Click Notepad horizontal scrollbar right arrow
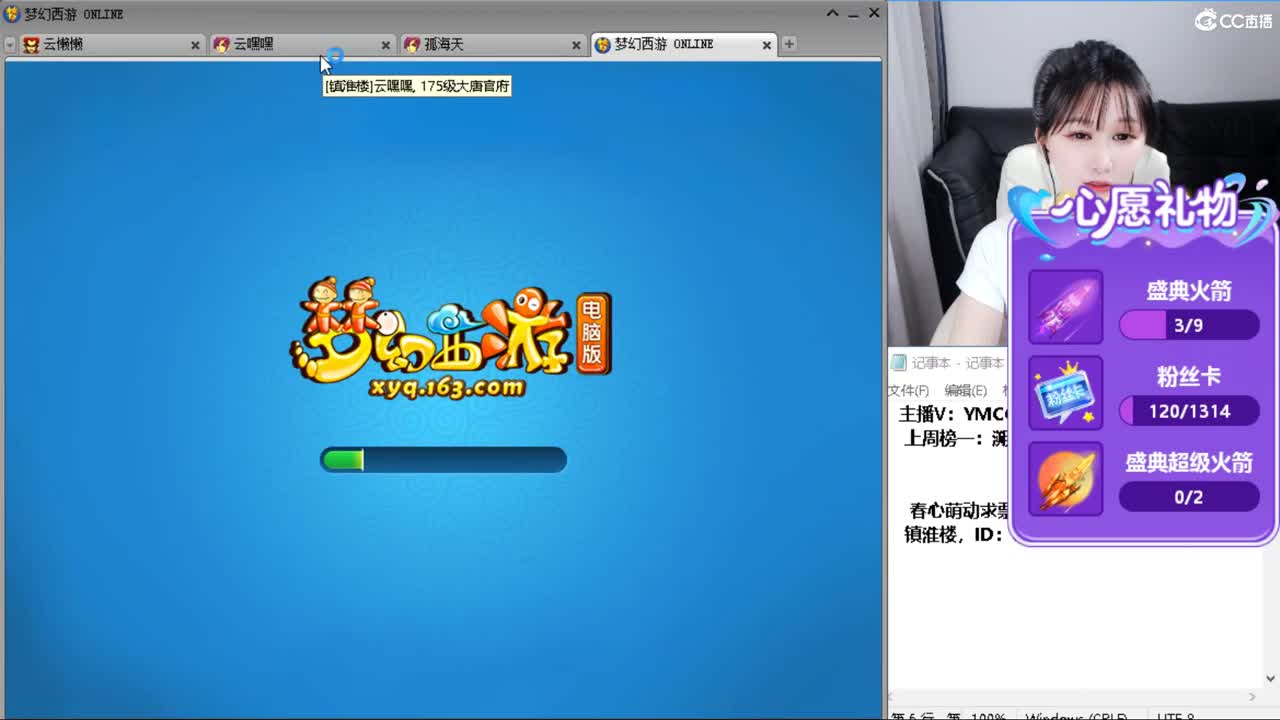1280x720 pixels. click(1252, 697)
